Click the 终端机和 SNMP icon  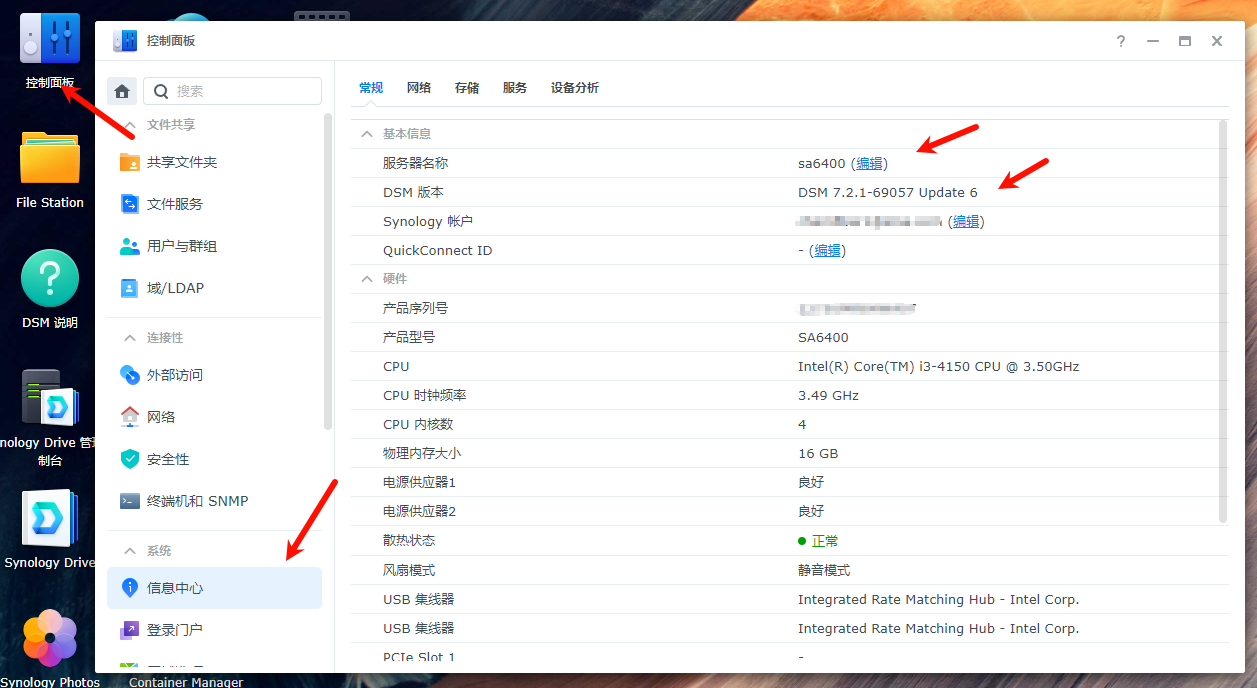tap(130, 501)
